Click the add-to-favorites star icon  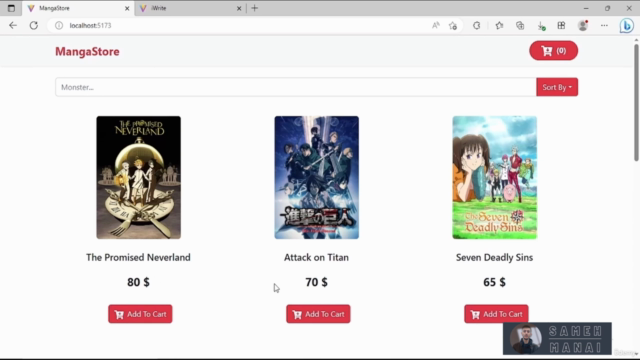(453, 26)
